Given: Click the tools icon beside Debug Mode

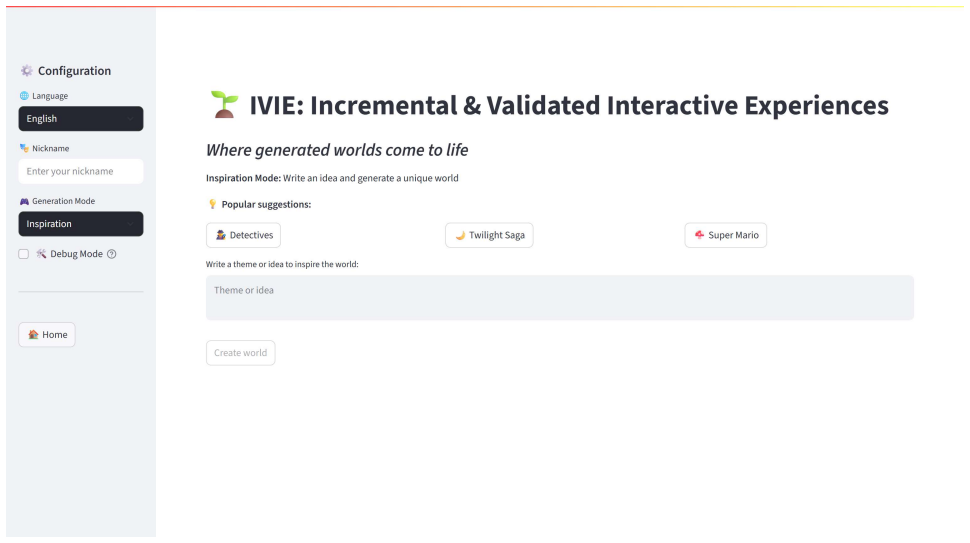Looking at the screenshot, I should (x=41, y=254).
